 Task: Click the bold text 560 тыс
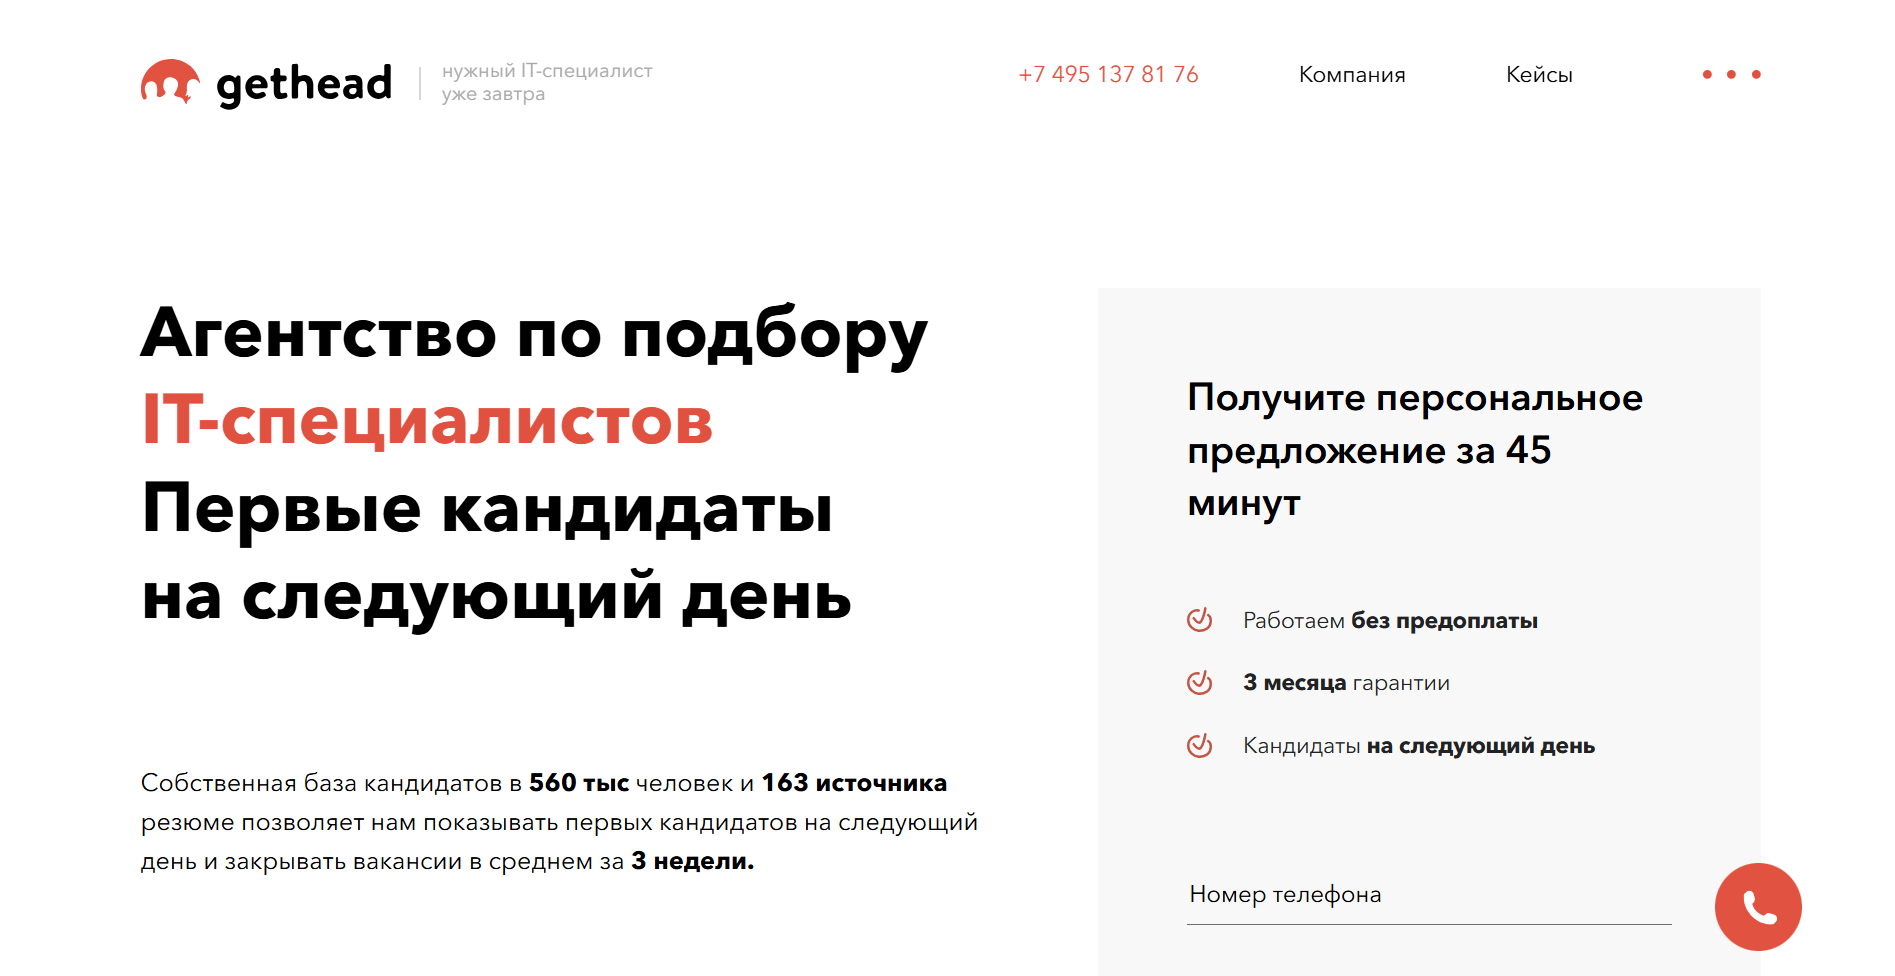pyautogui.click(x=579, y=783)
